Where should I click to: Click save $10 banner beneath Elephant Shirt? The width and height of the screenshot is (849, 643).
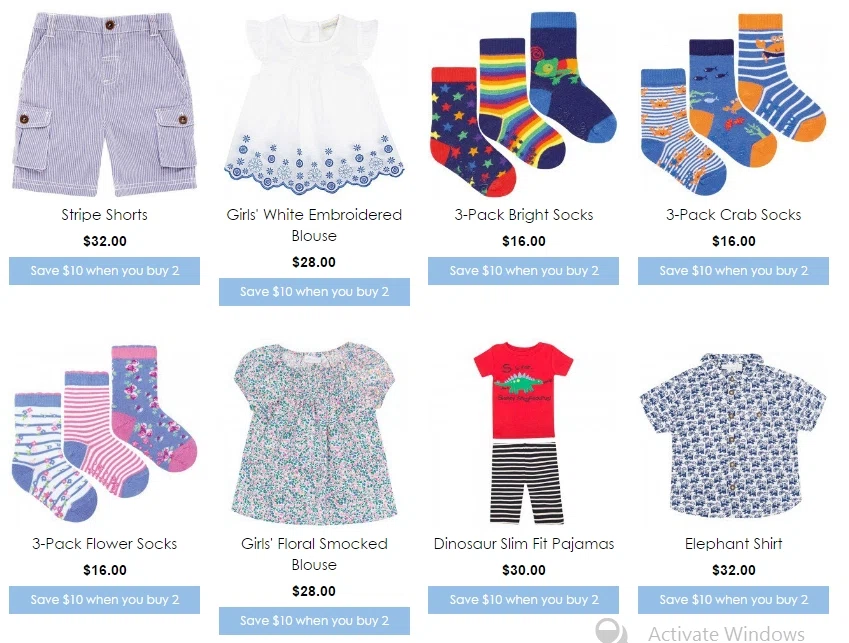tap(733, 600)
